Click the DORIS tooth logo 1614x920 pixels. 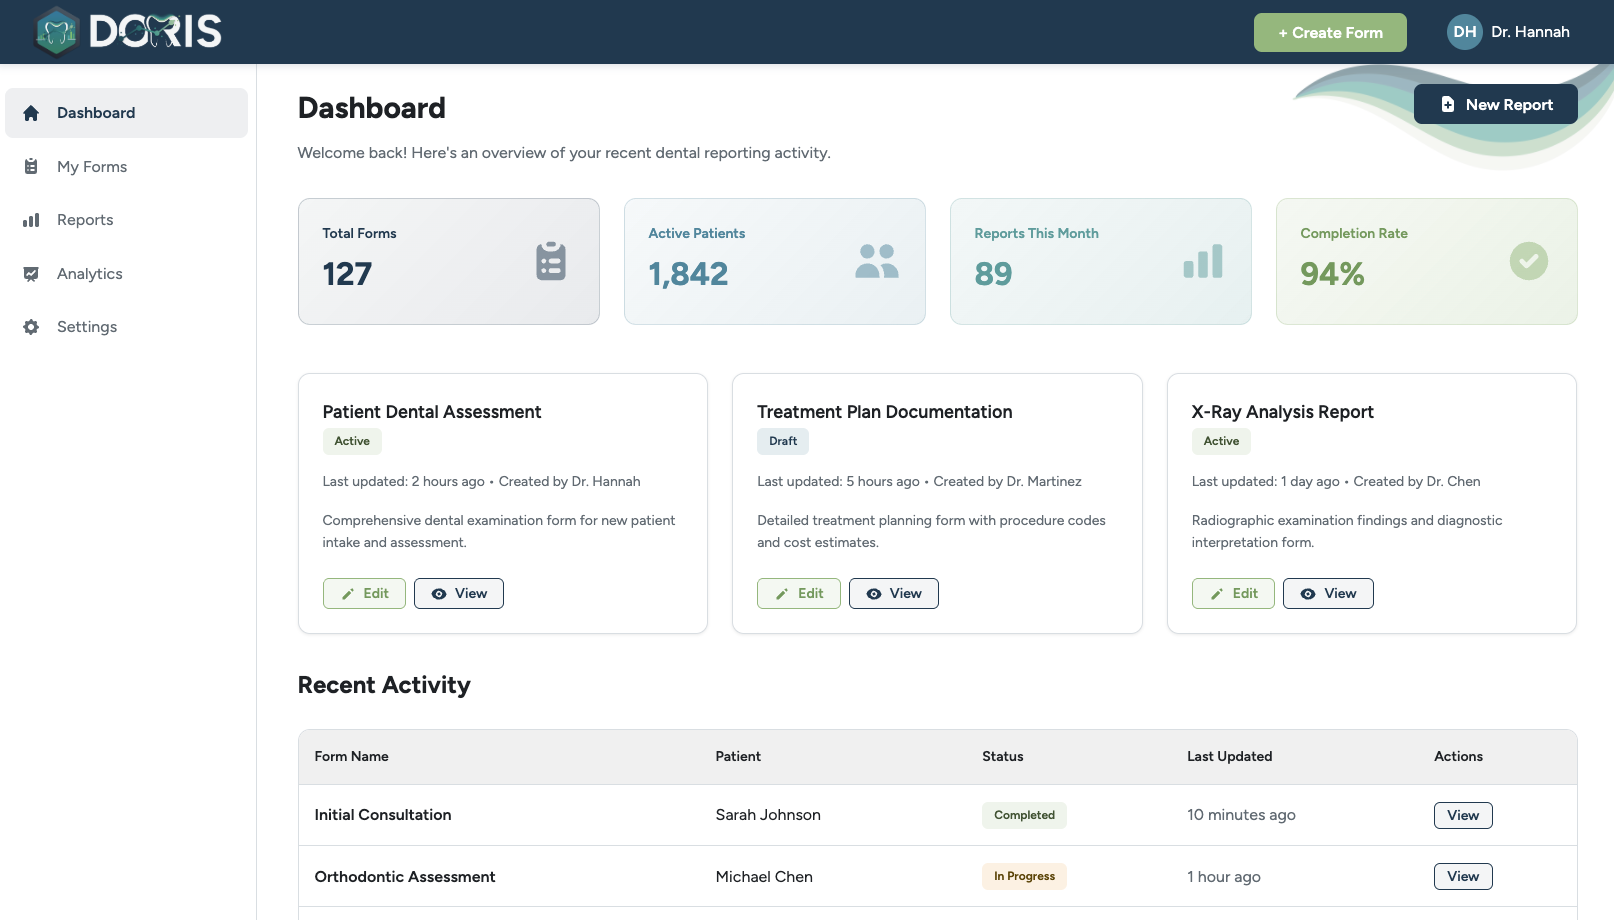[56, 31]
